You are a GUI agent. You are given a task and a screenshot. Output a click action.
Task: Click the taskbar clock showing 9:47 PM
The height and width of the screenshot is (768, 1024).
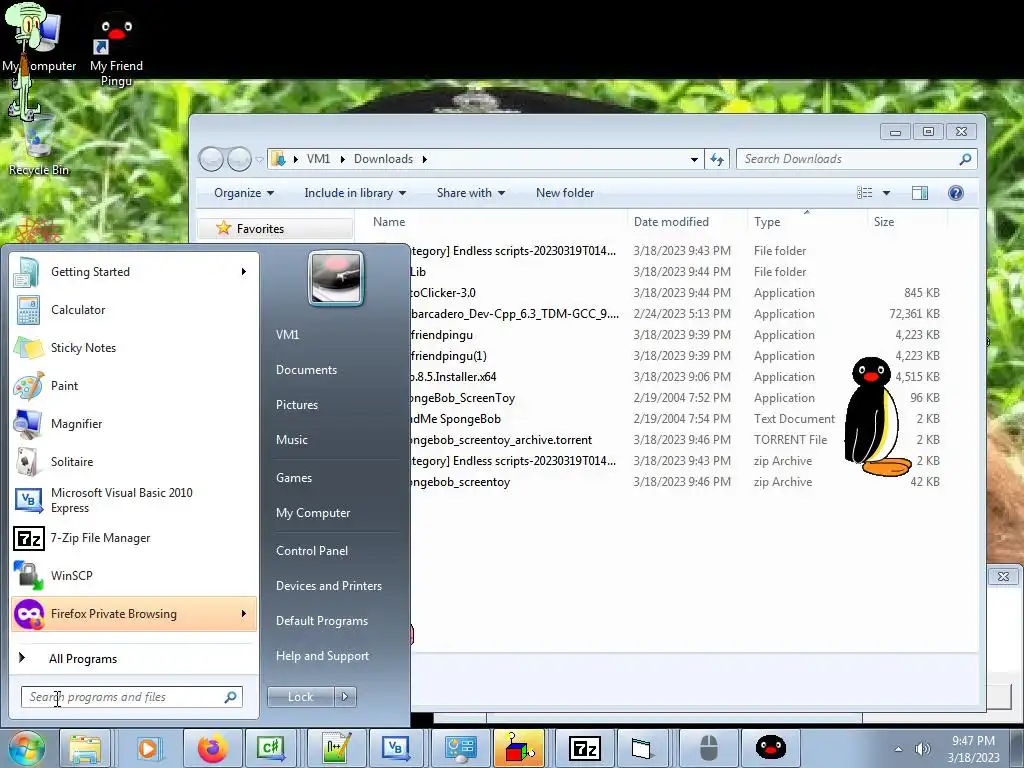click(x=973, y=749)
